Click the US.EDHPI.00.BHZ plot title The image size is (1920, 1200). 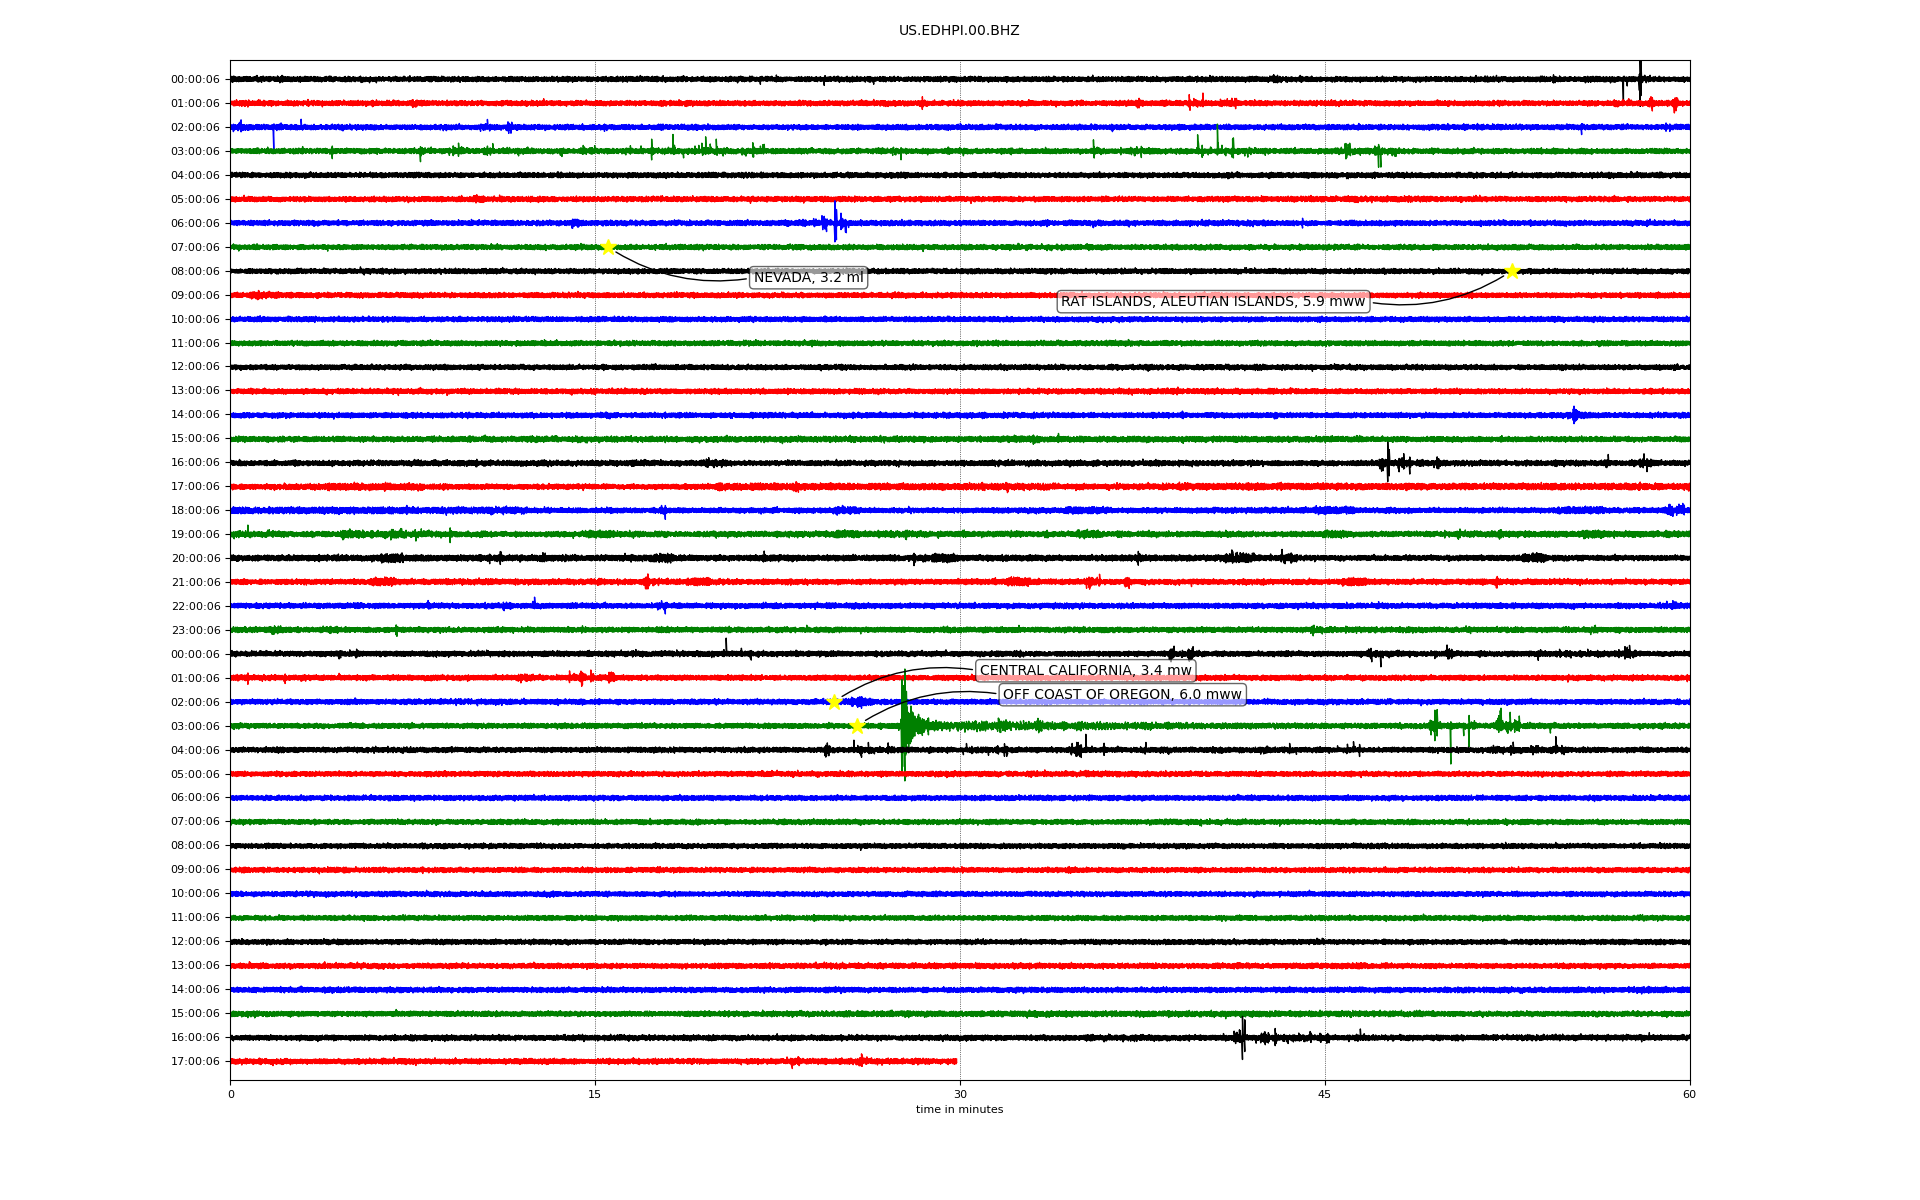(x=958, y=31)
